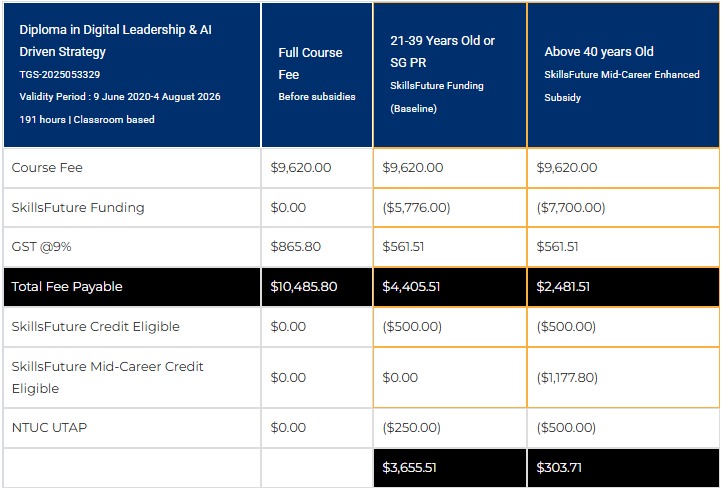Click the SkillsFuture Mid-Career Credit Eligible label
Viewport: 725px width, 491px height.
(x=107, y=377)
